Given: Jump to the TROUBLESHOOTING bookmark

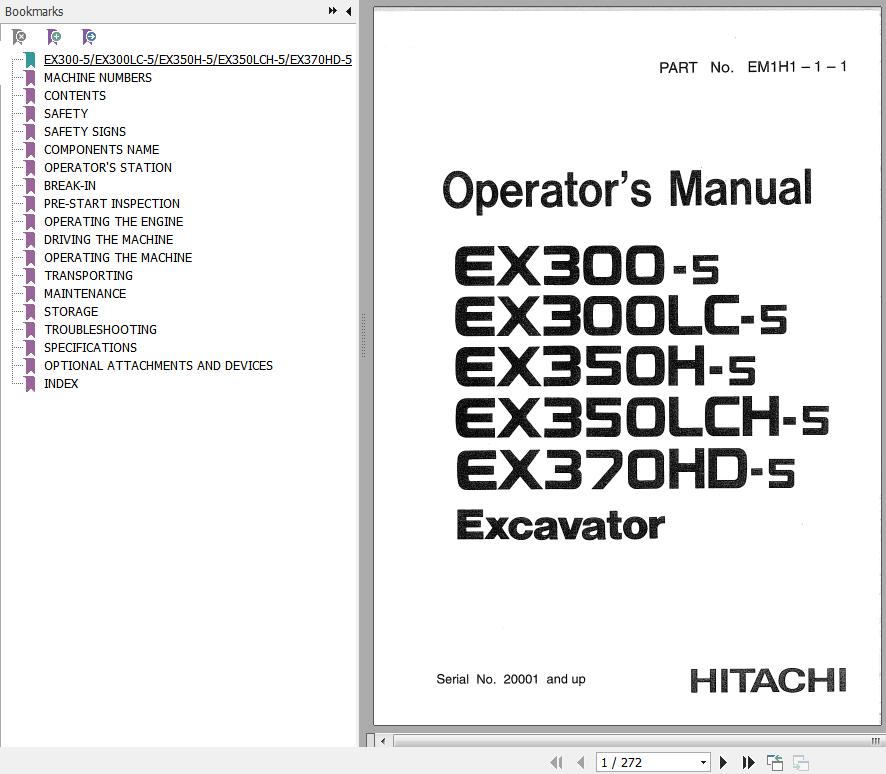Looking at the screenshot, I should coord(100,330).
